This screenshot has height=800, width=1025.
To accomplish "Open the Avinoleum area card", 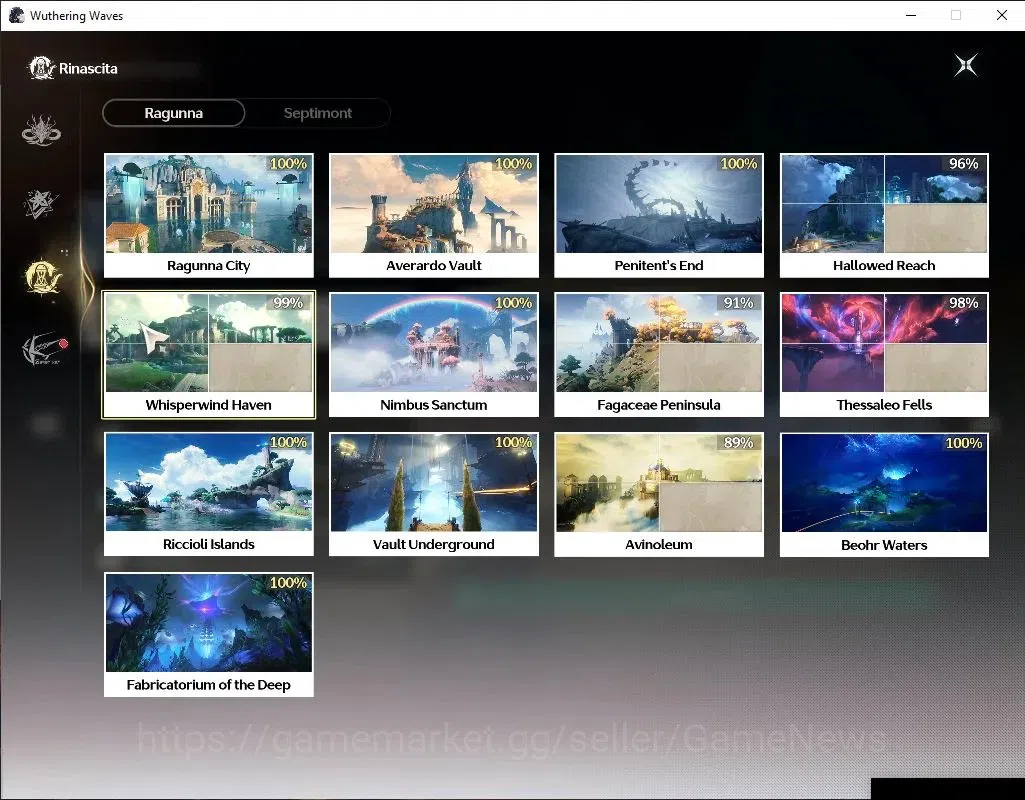I will (x=659, y=494).
